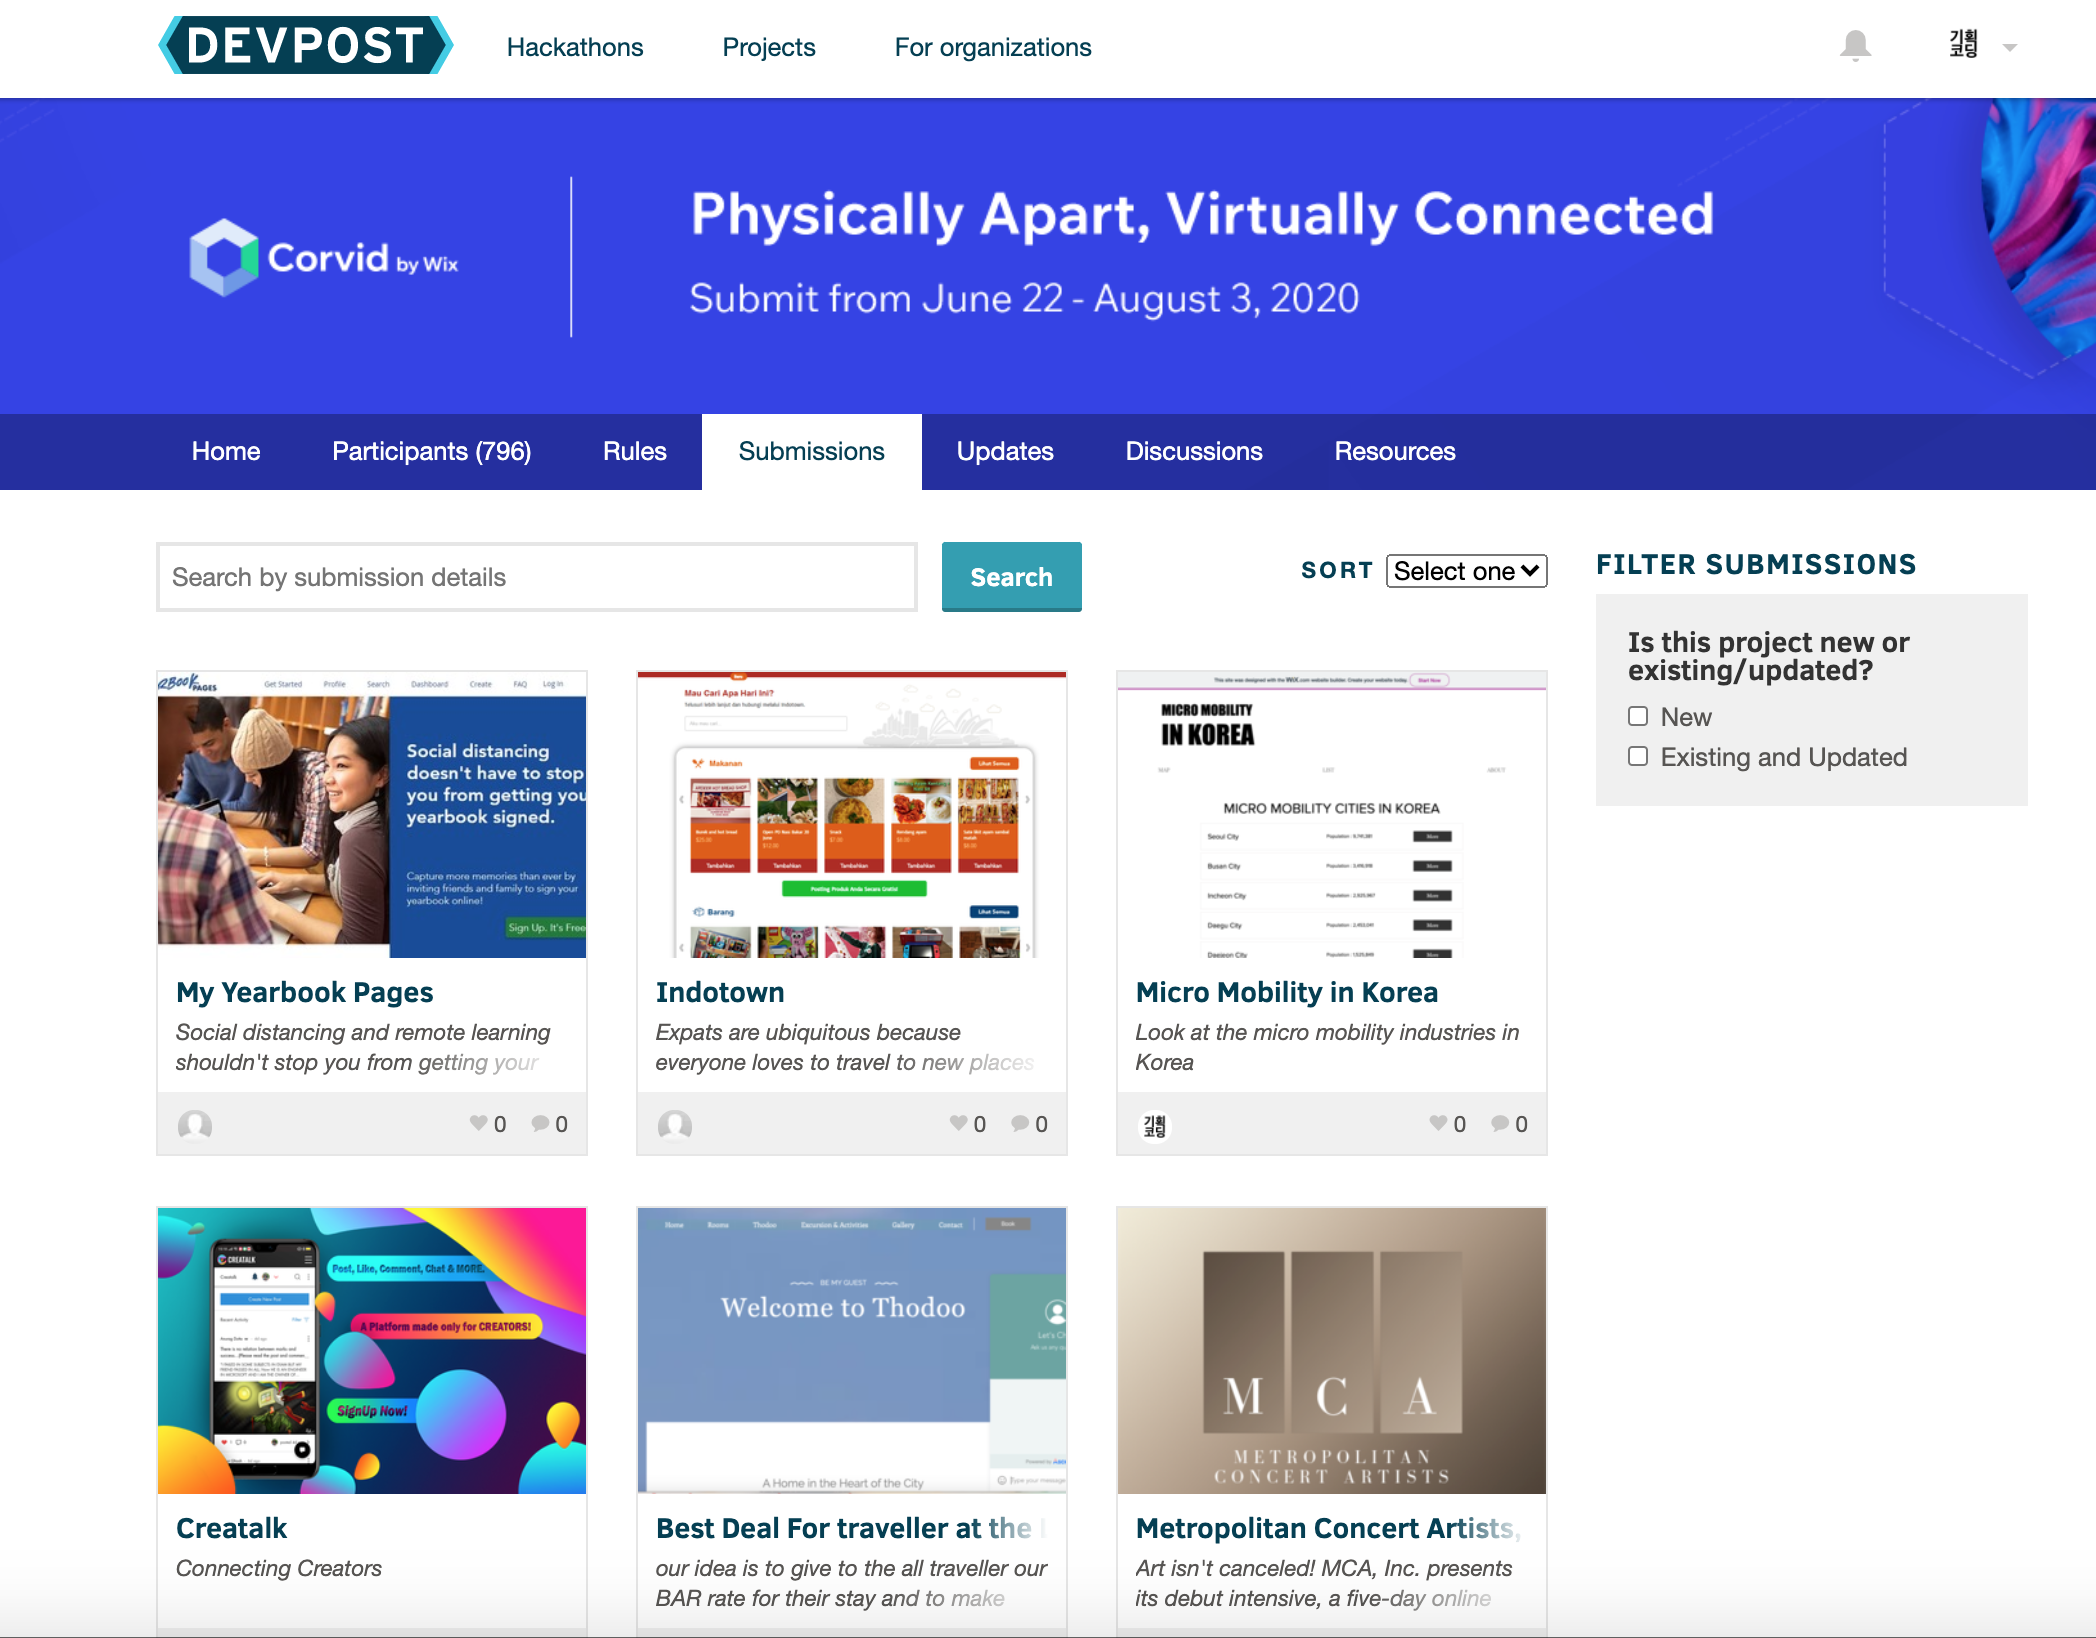
Task: Open the notifications bell
Action: 1855,46
